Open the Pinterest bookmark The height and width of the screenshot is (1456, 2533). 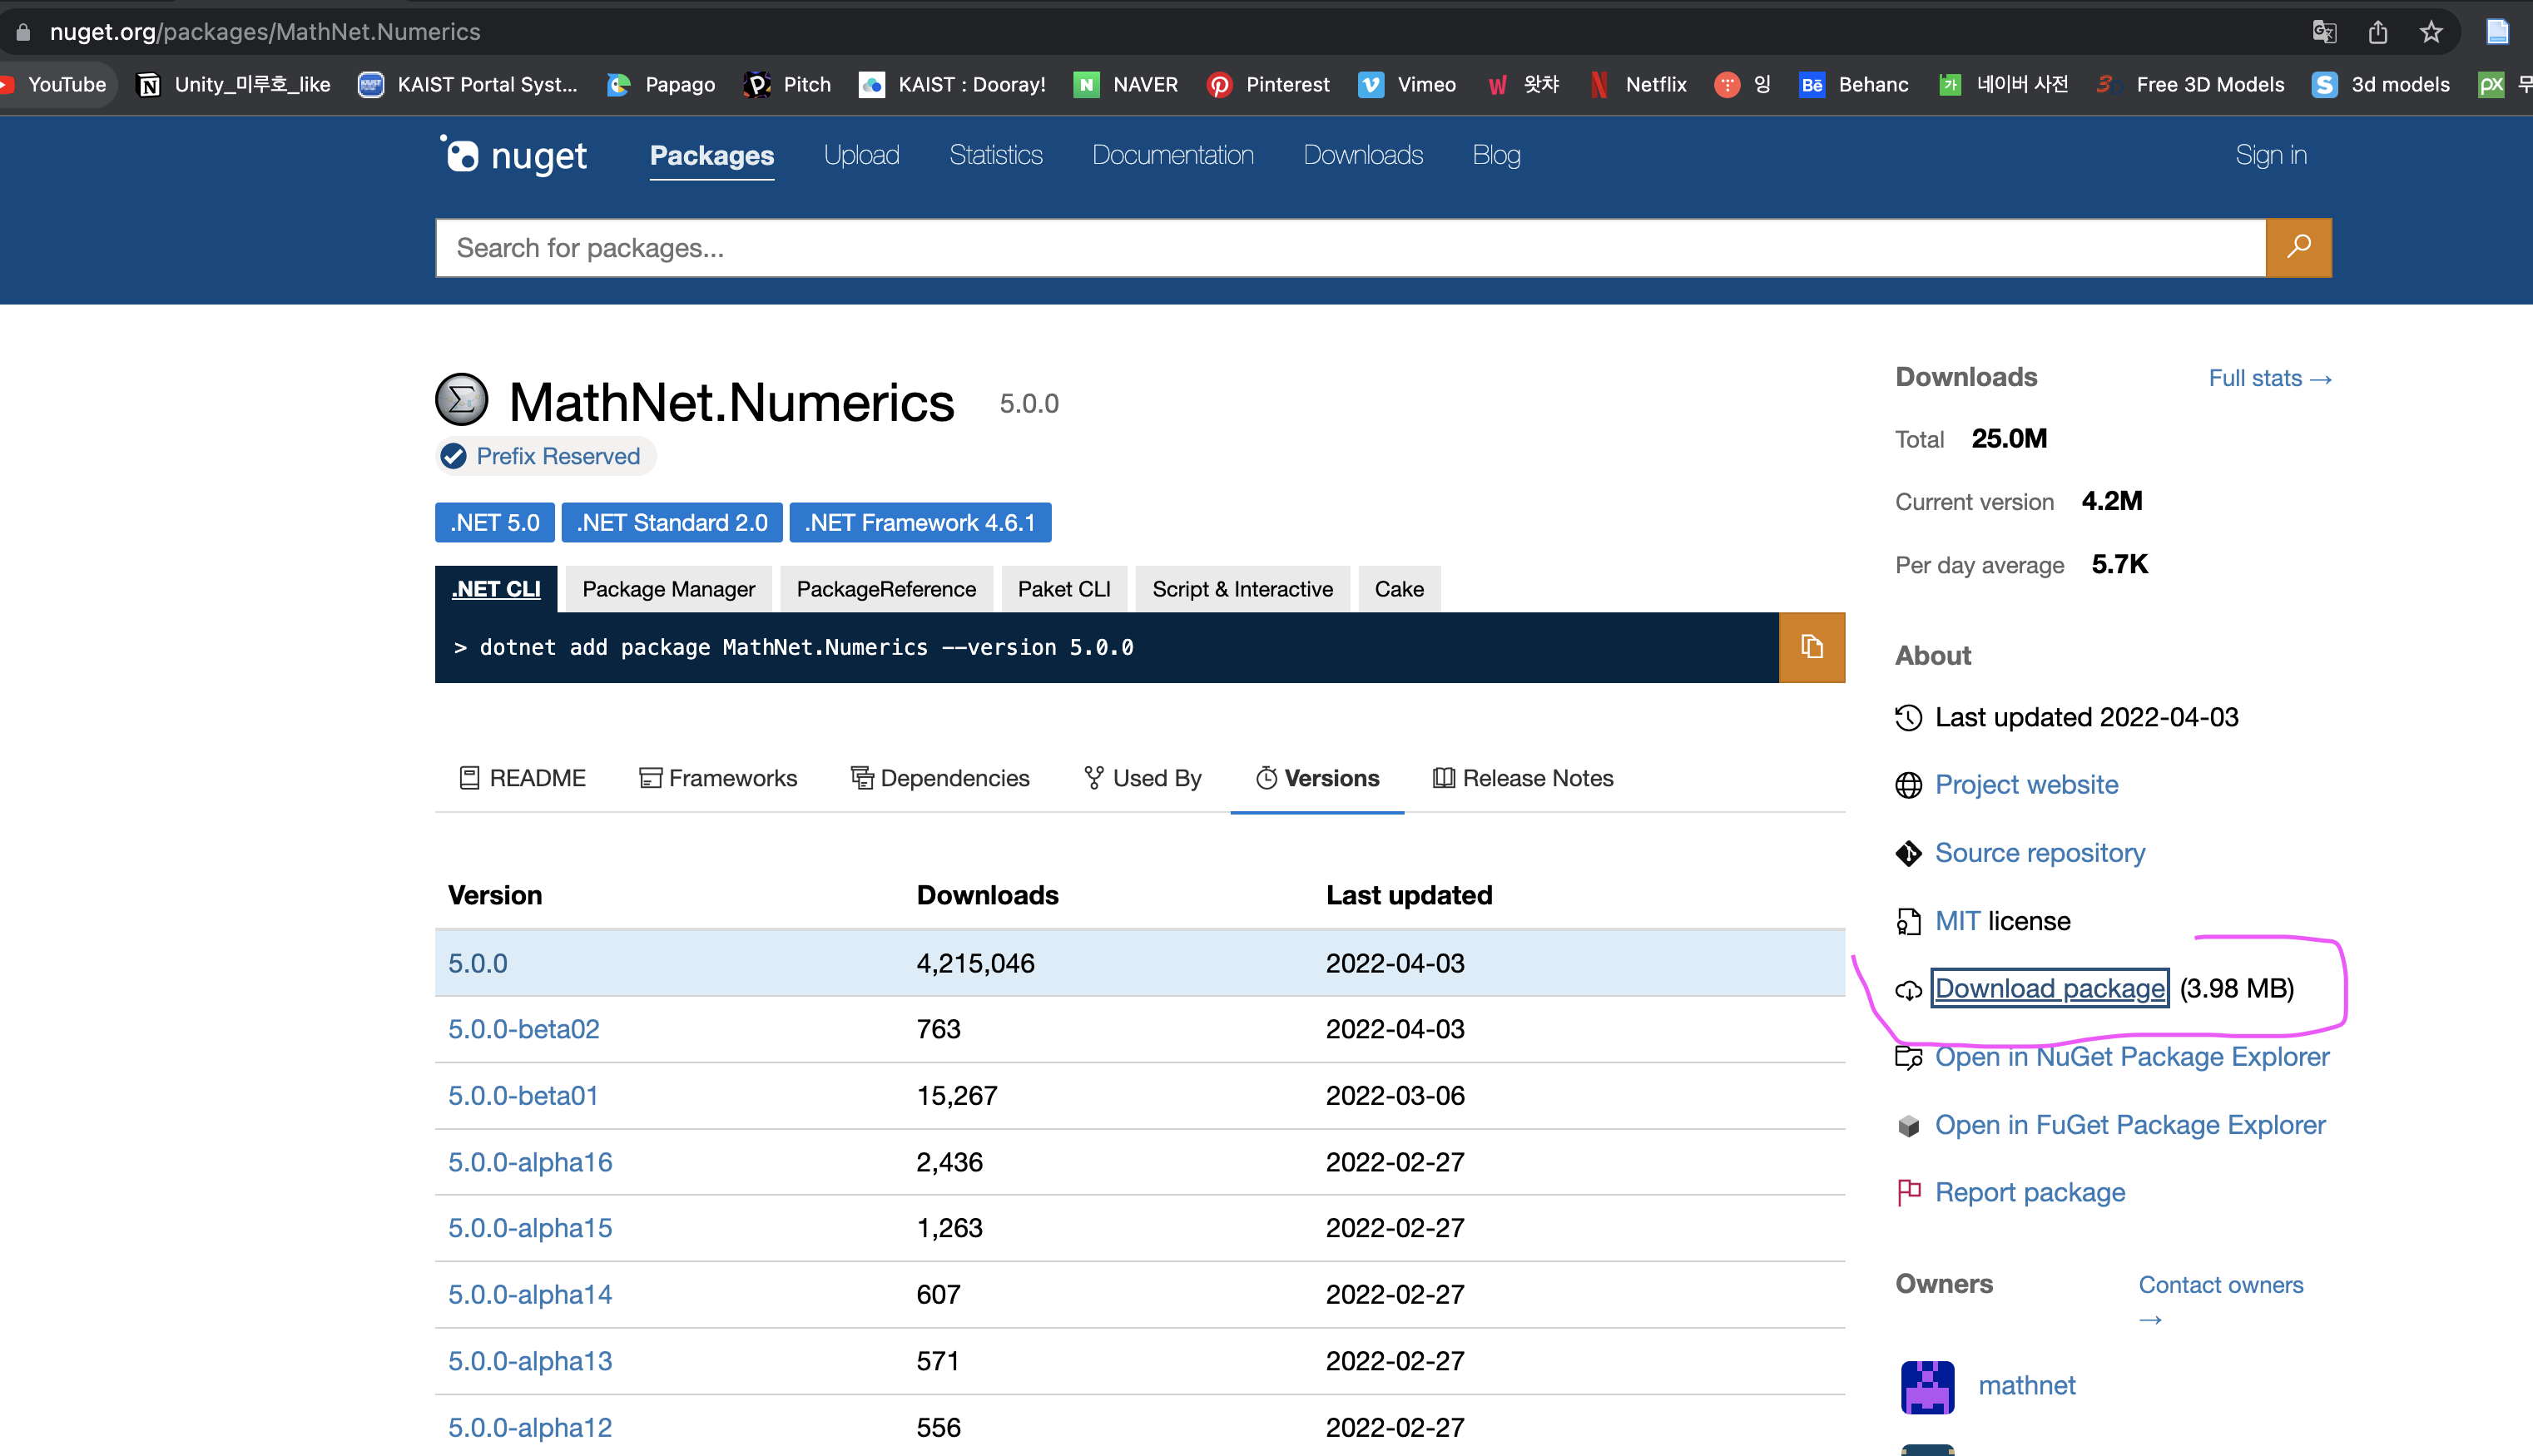[1268, 84]
